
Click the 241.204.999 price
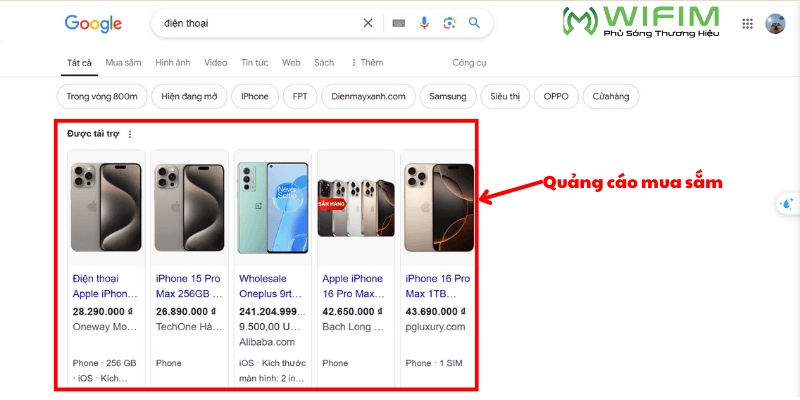coord(272,312)
